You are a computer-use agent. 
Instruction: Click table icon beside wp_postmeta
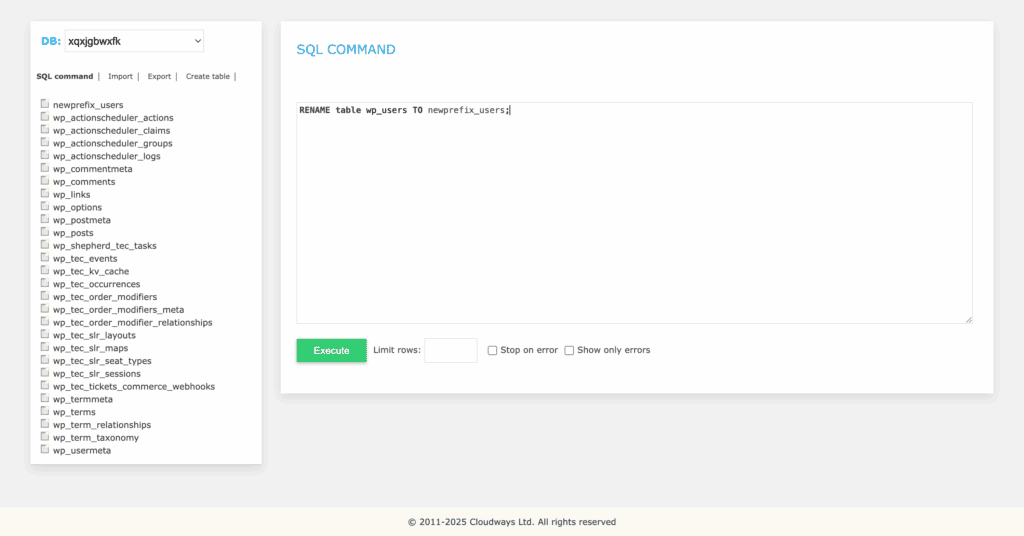pyautogui.click(x=44, y=219)
